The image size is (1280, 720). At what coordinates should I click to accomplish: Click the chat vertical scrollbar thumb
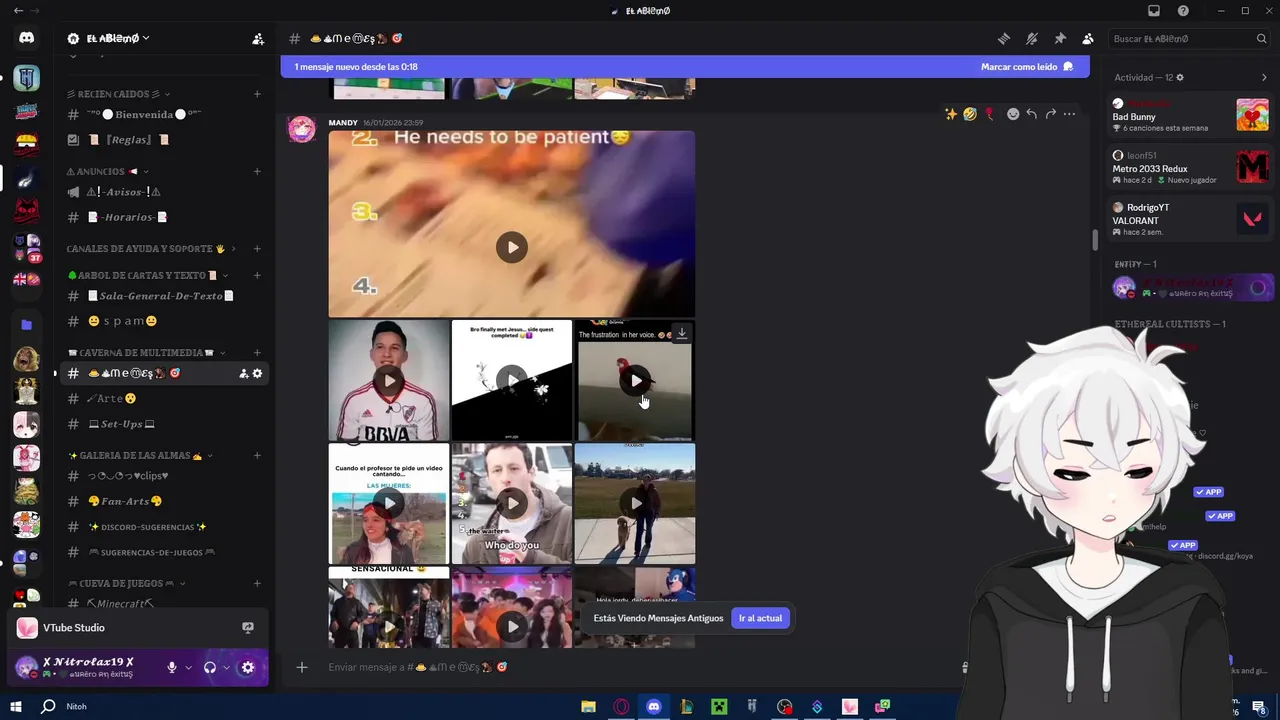click(1095, 240)
